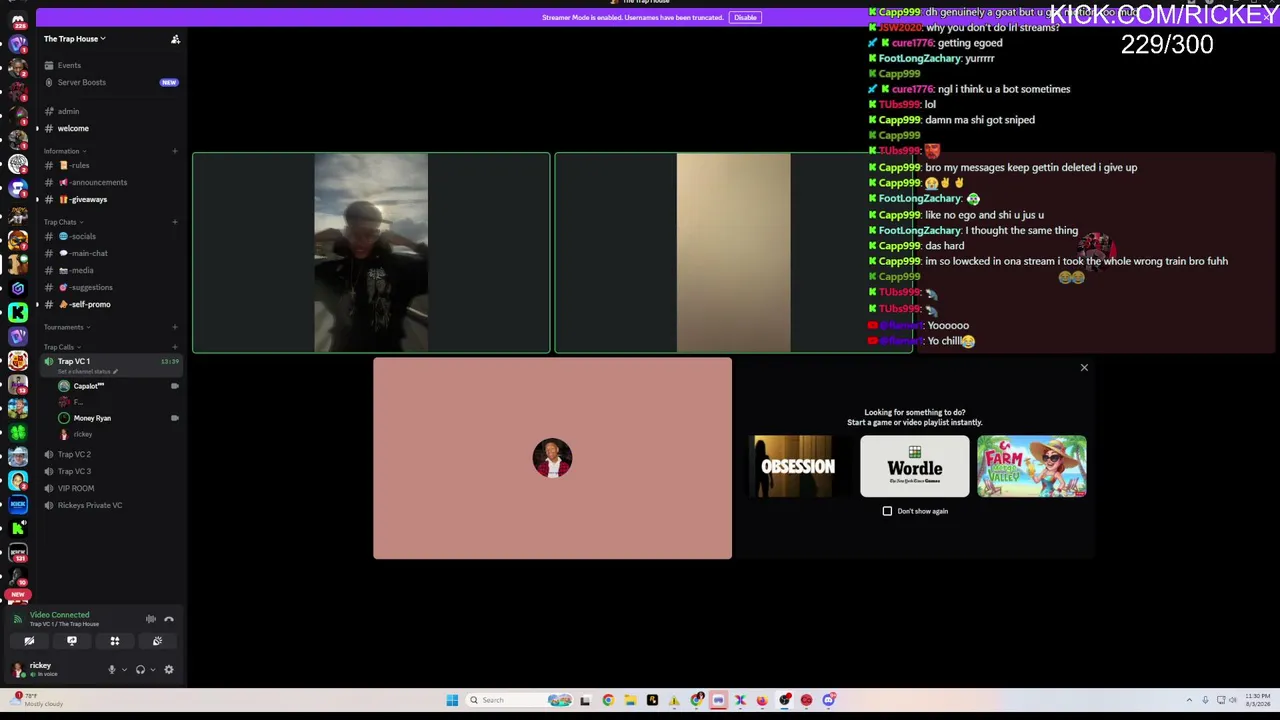
Task: Disconnect from the voice call
Action: point(169,619)
